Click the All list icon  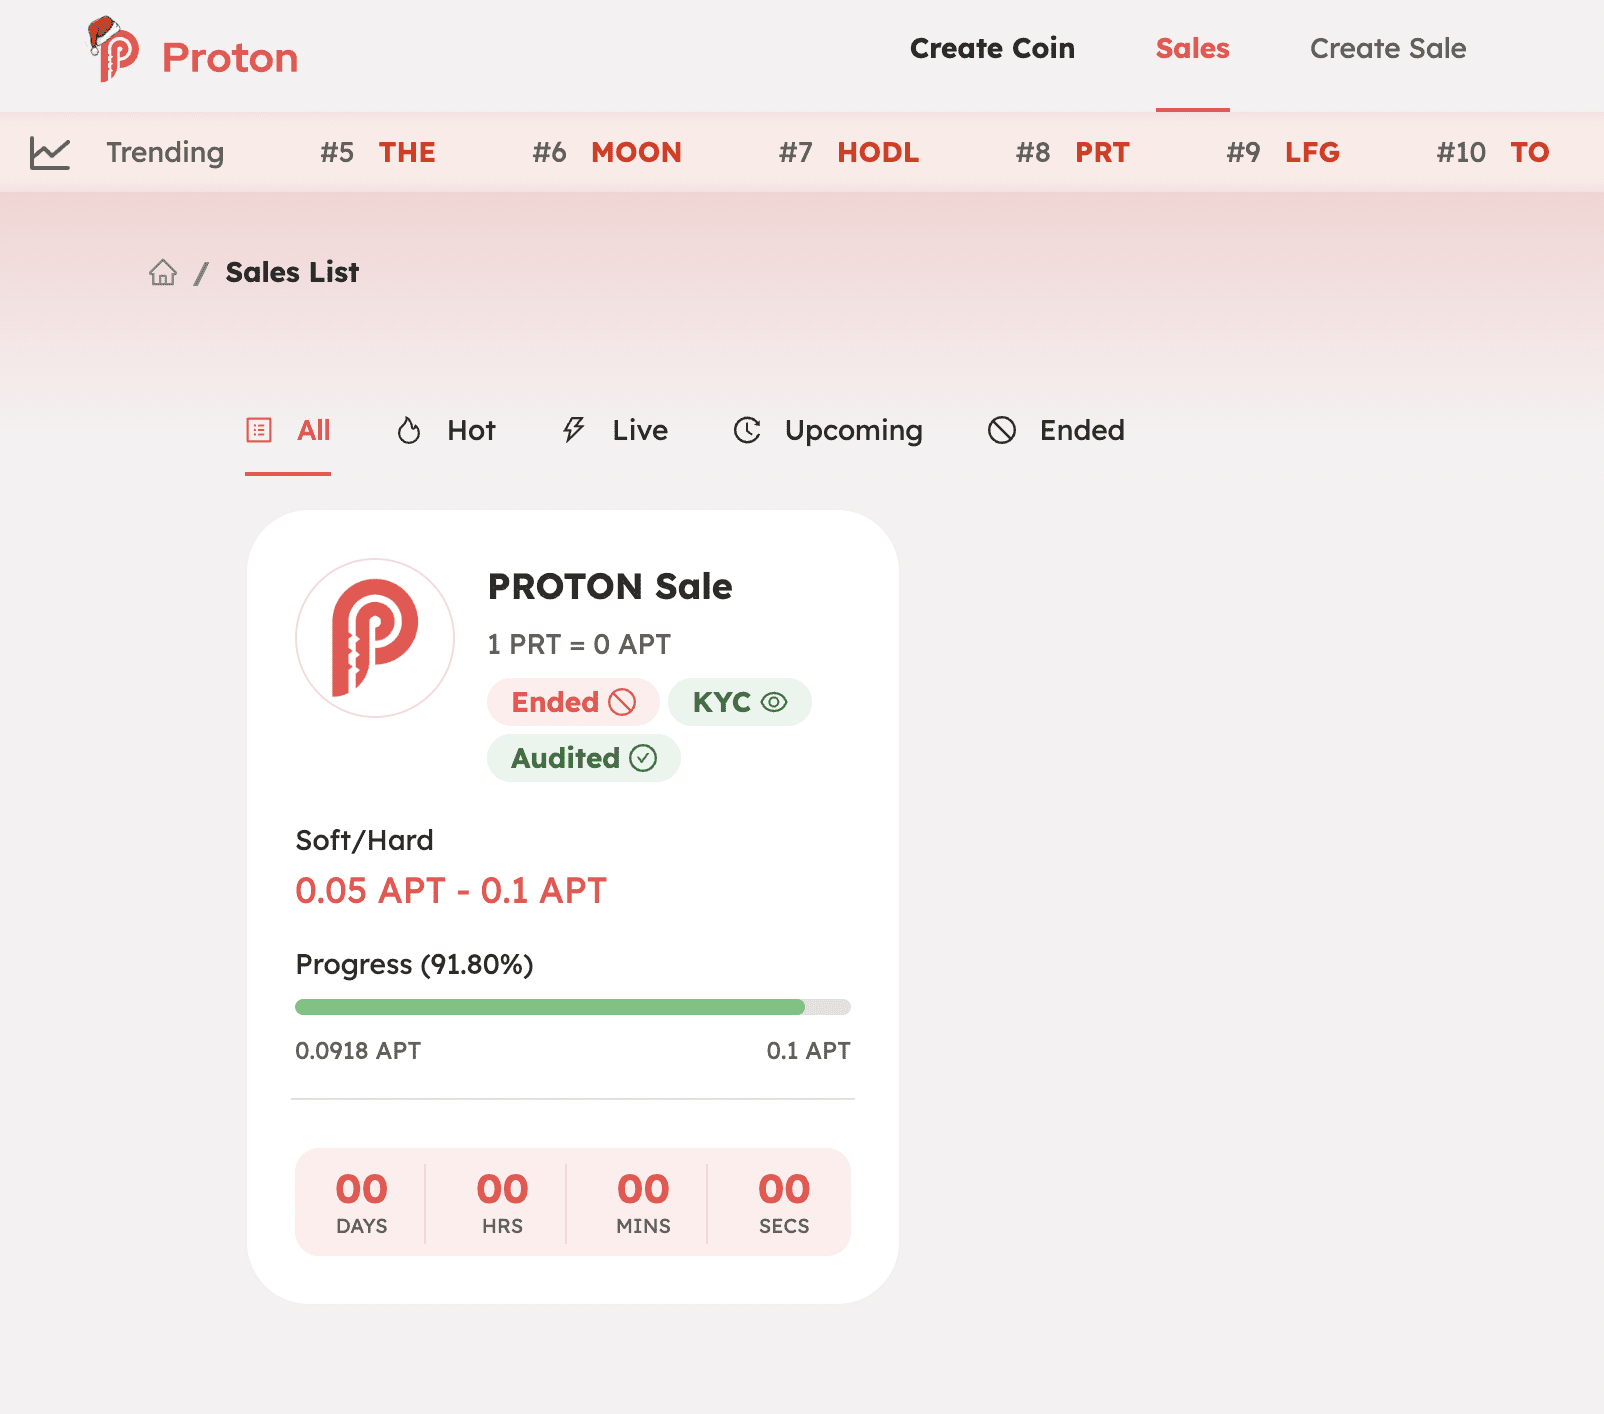[x=259, y=430]
